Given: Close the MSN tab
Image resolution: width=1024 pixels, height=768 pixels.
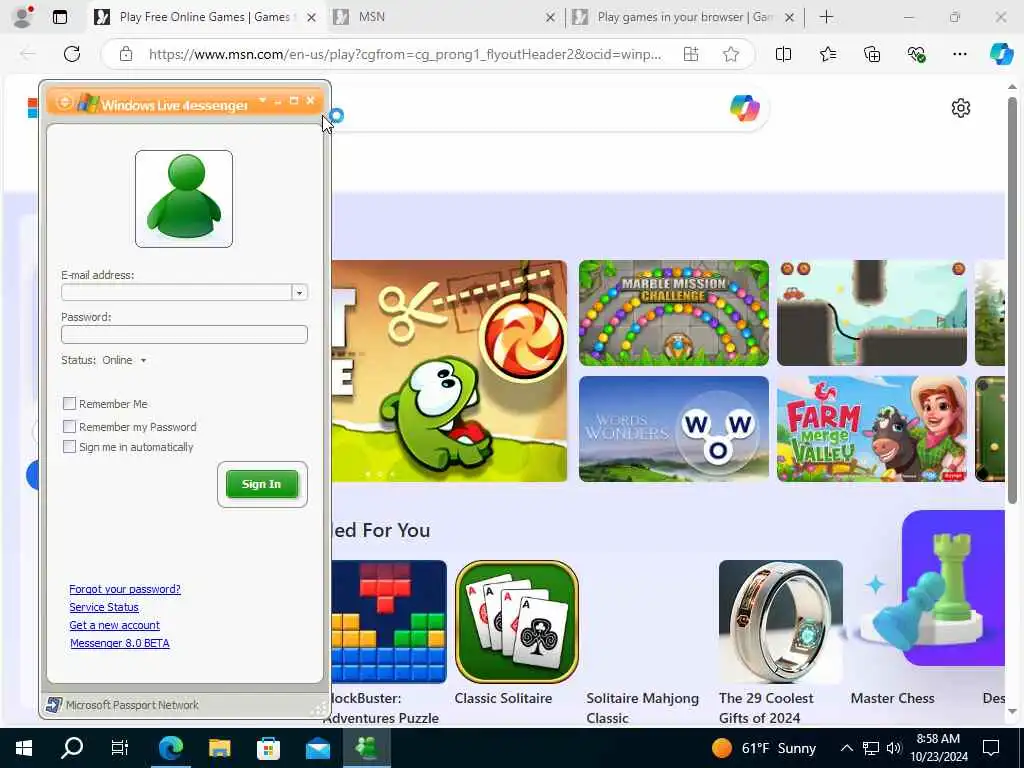Looking at the screenshot, I should pos(551,18).
